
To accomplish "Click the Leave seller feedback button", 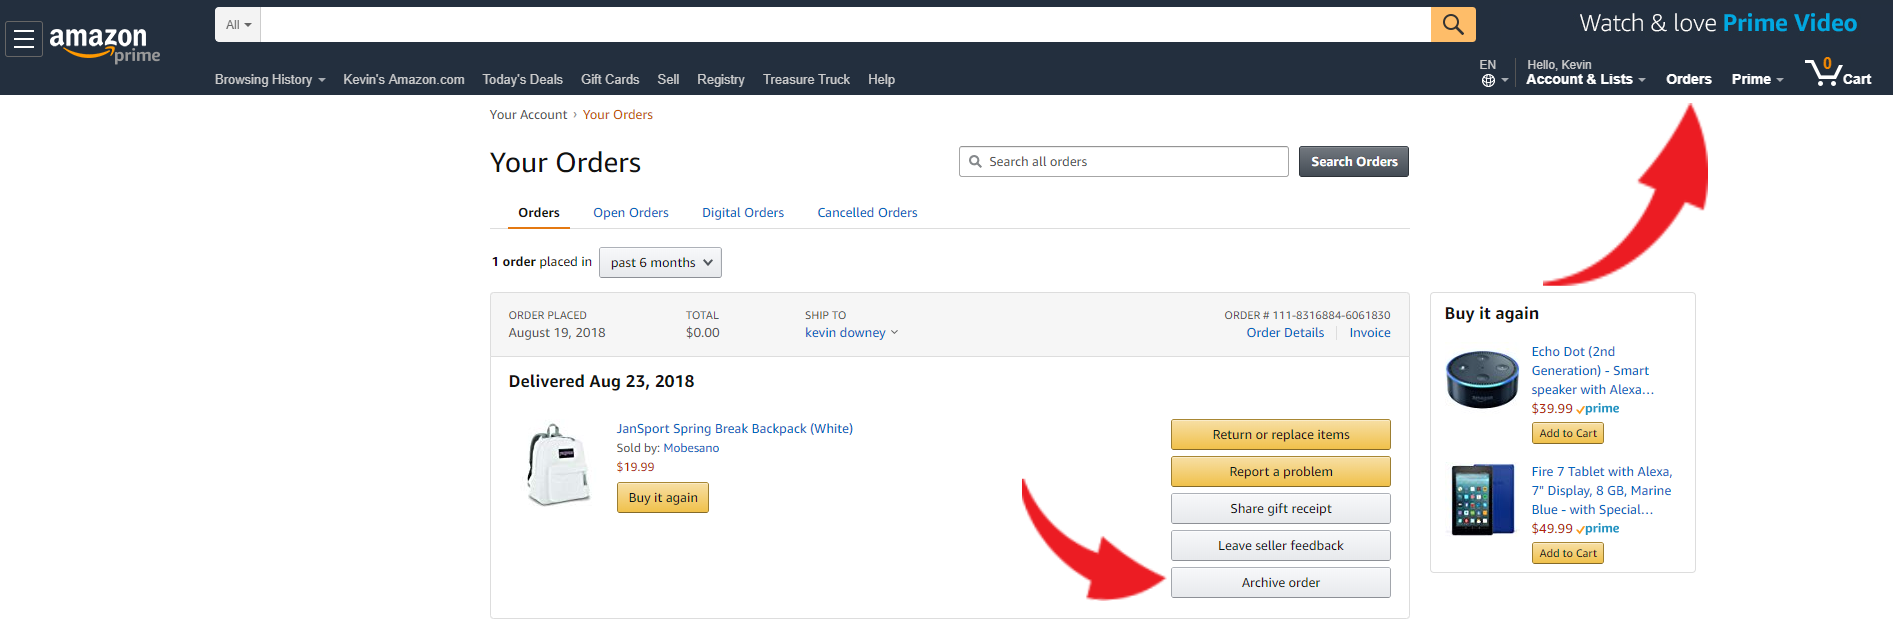I will [x=1281, y=546].
